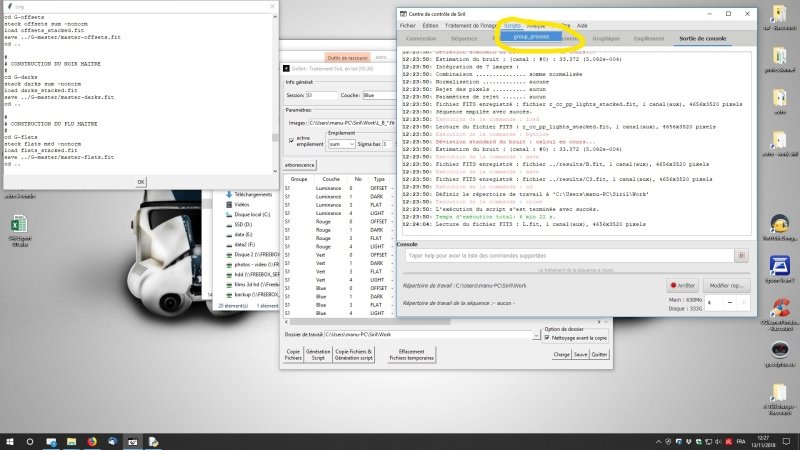Image resolution: width=800 pixels, height=450 pixels.
Task: Click 'Effacement Fichiers temporaires' button
Action: pyautogui.click(x=411, y=355)
